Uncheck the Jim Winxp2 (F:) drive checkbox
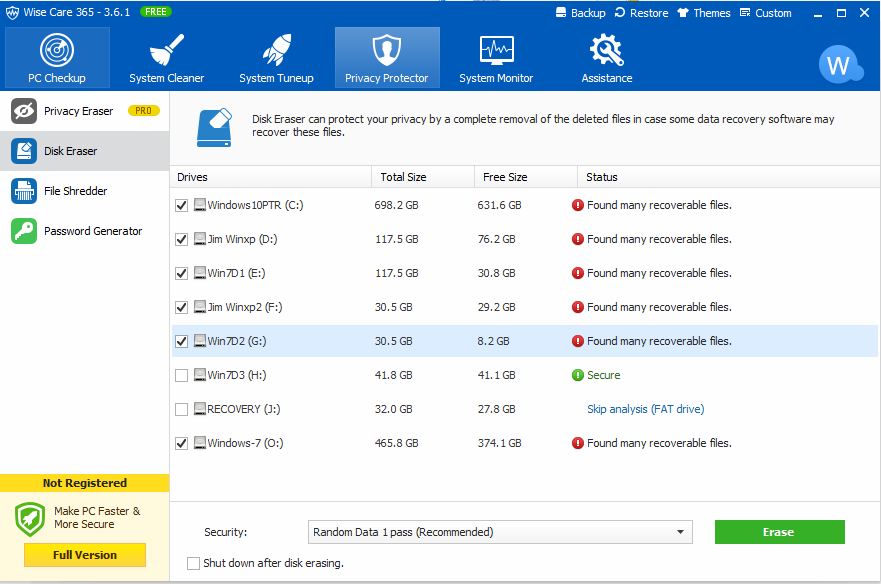 pyautogui.click(x=181, y=307)
